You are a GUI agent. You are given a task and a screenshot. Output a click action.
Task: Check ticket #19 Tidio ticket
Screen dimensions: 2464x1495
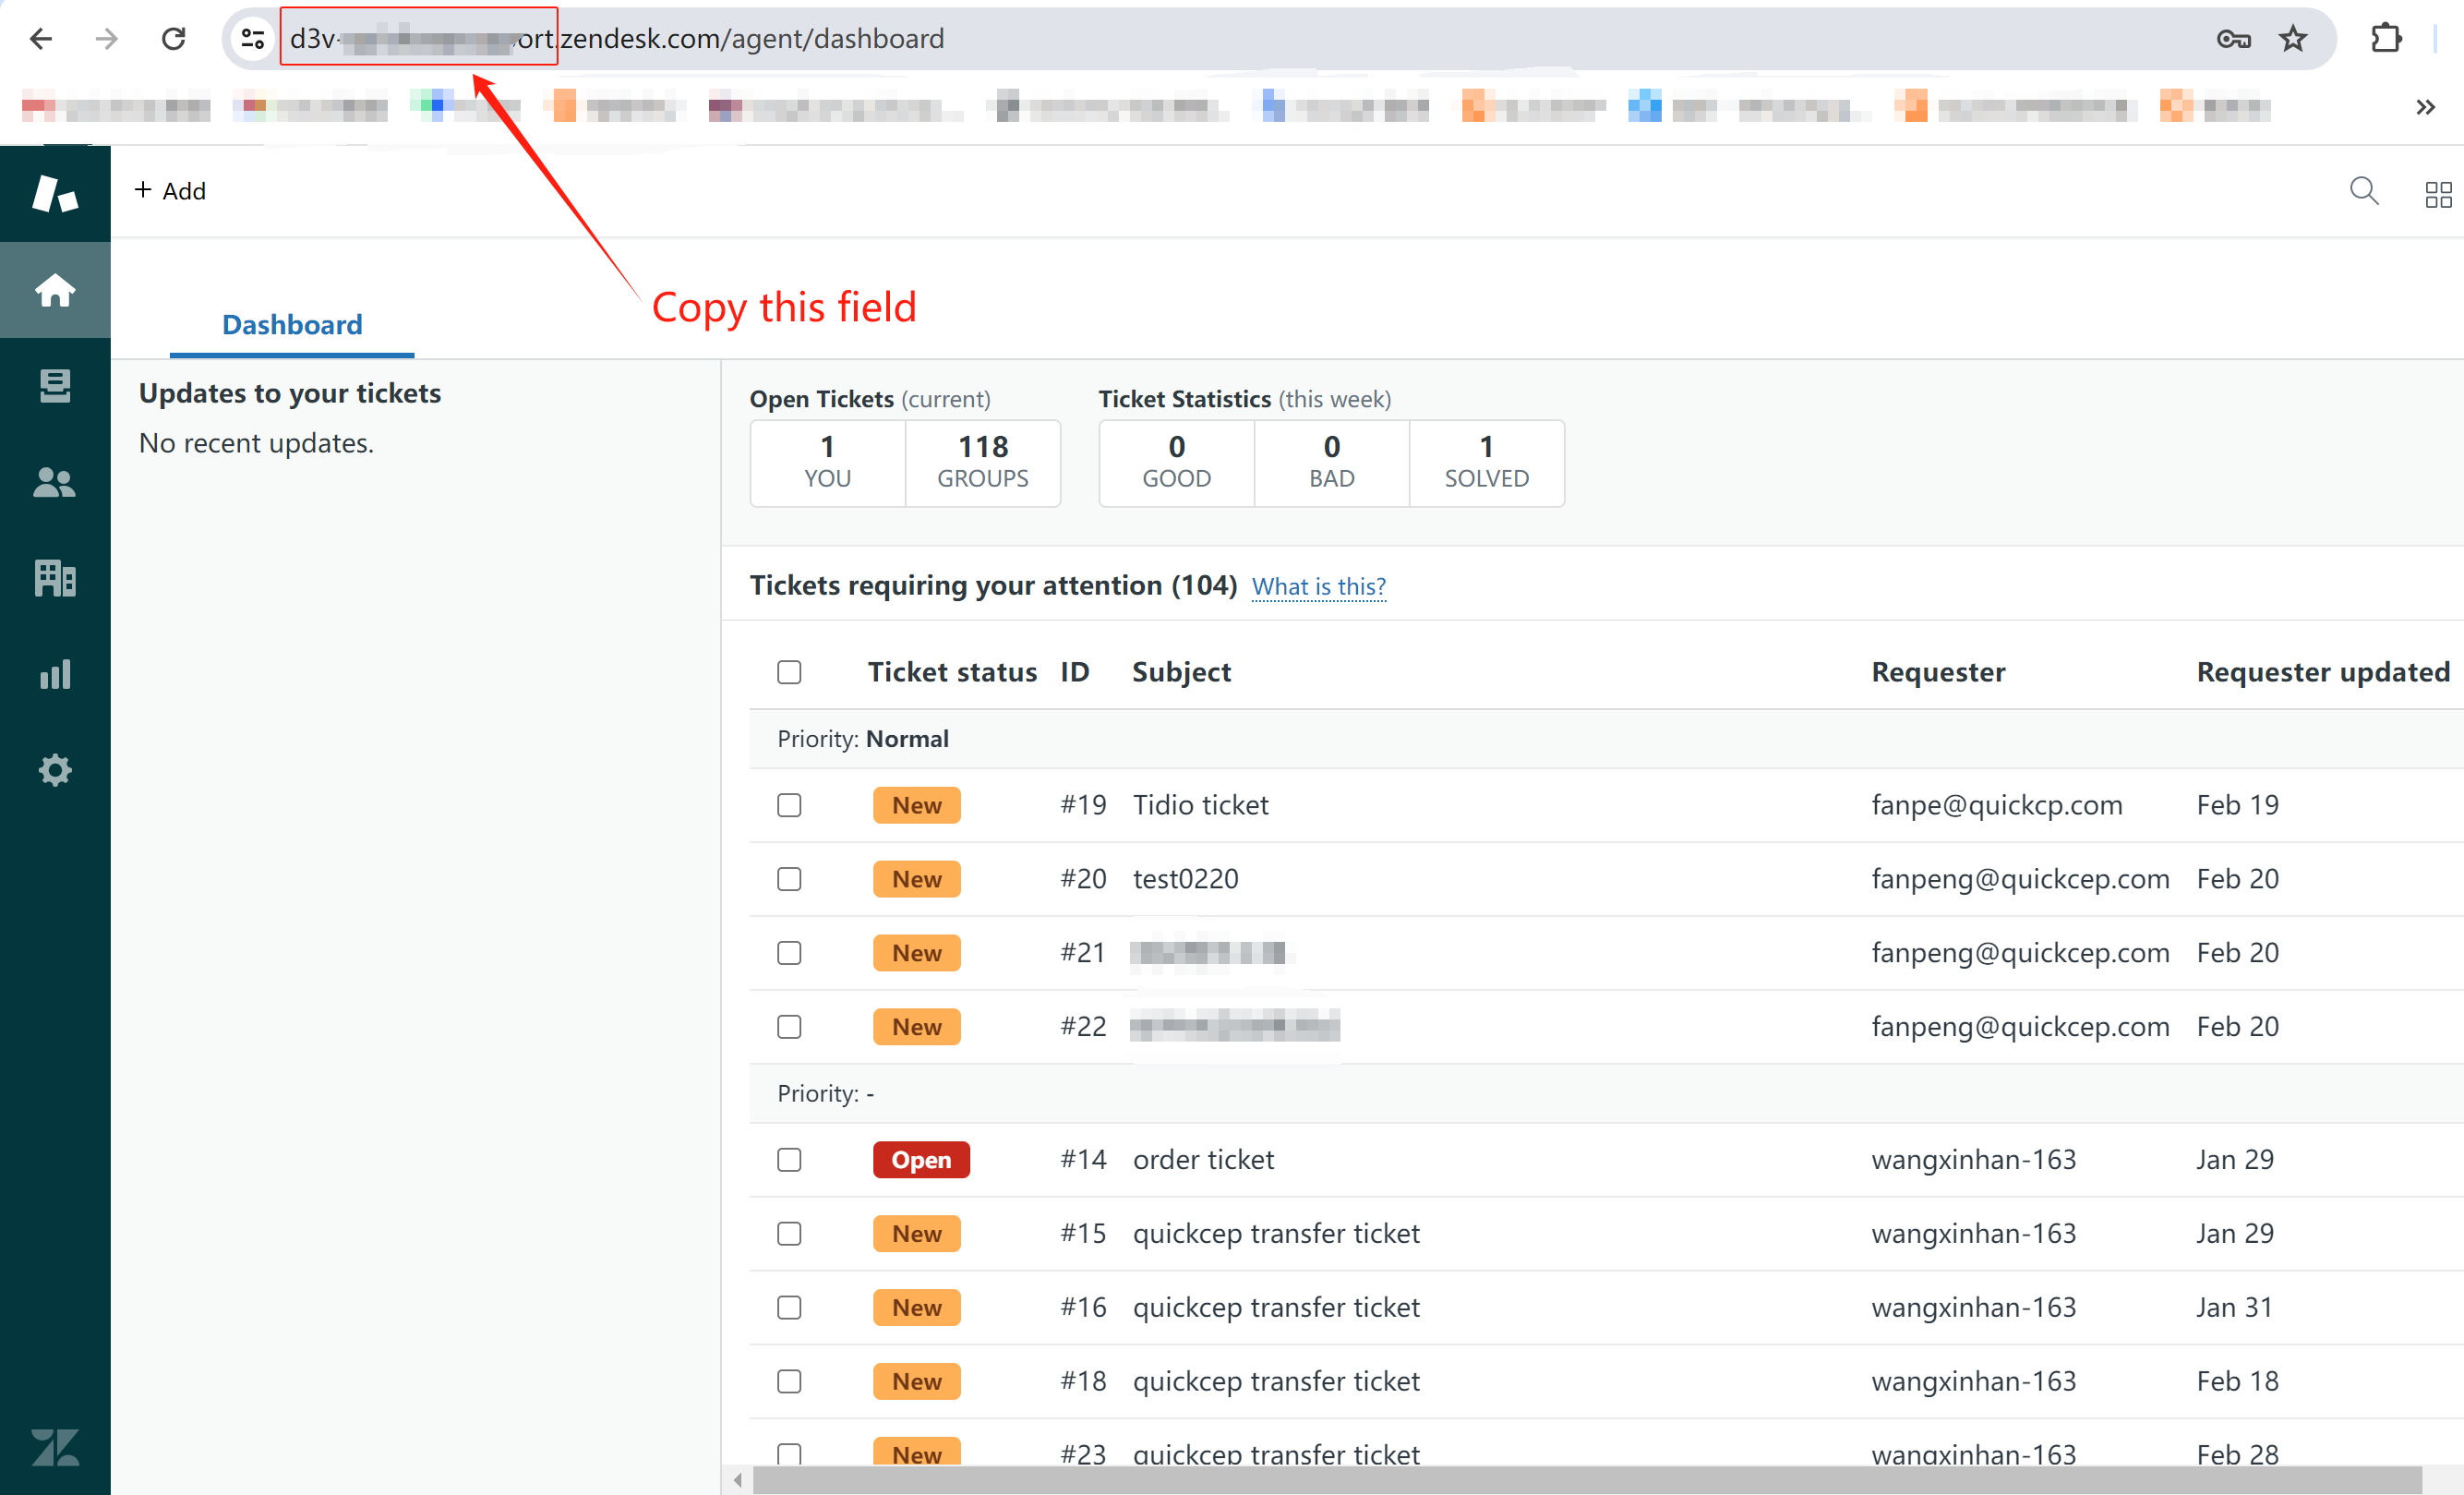(789, 805)
